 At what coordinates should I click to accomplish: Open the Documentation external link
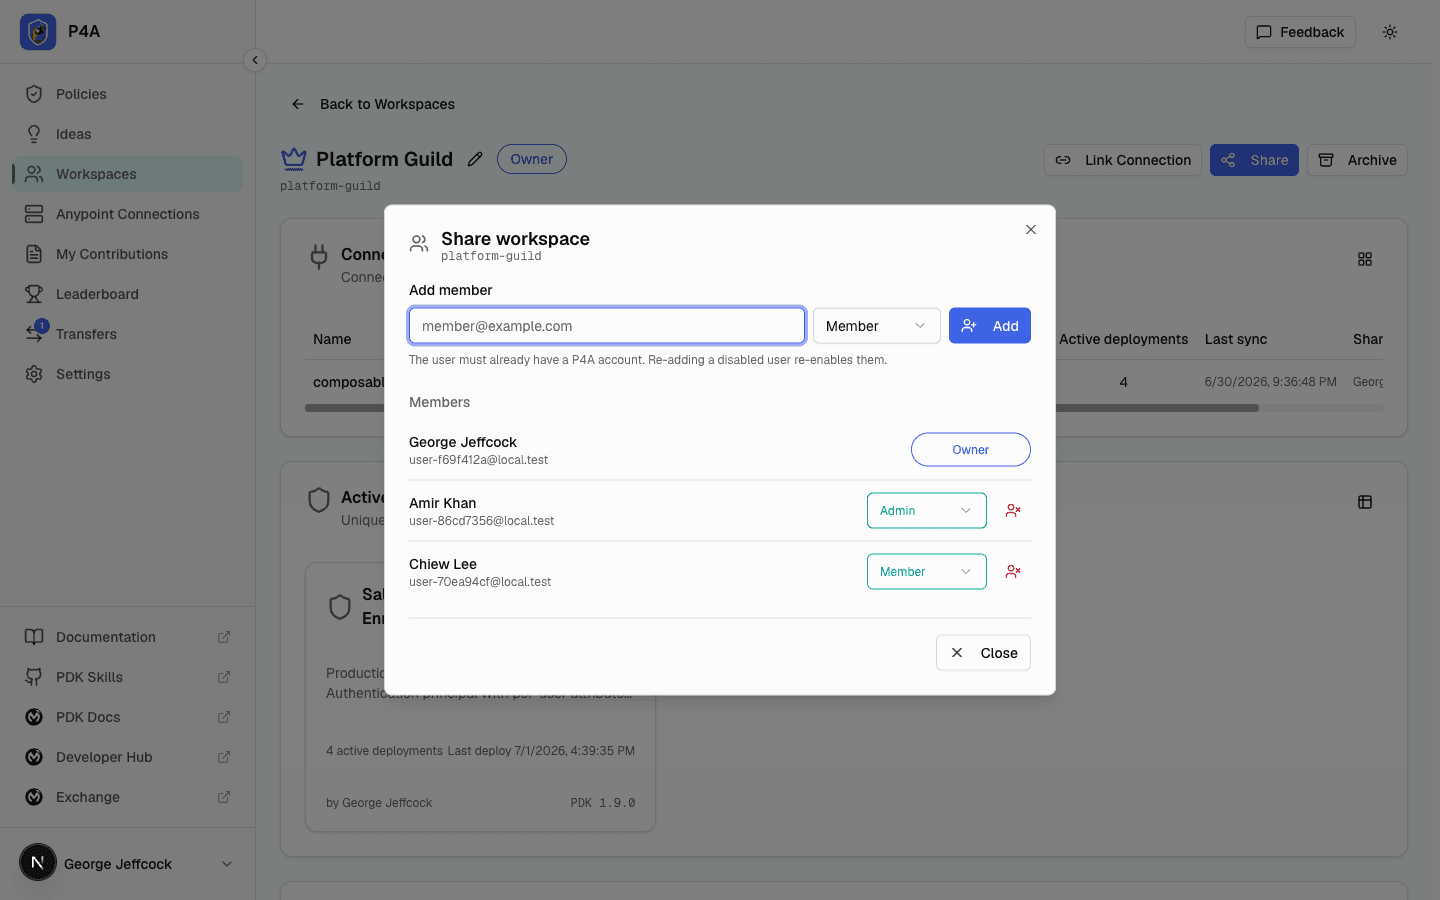point(127,637)
